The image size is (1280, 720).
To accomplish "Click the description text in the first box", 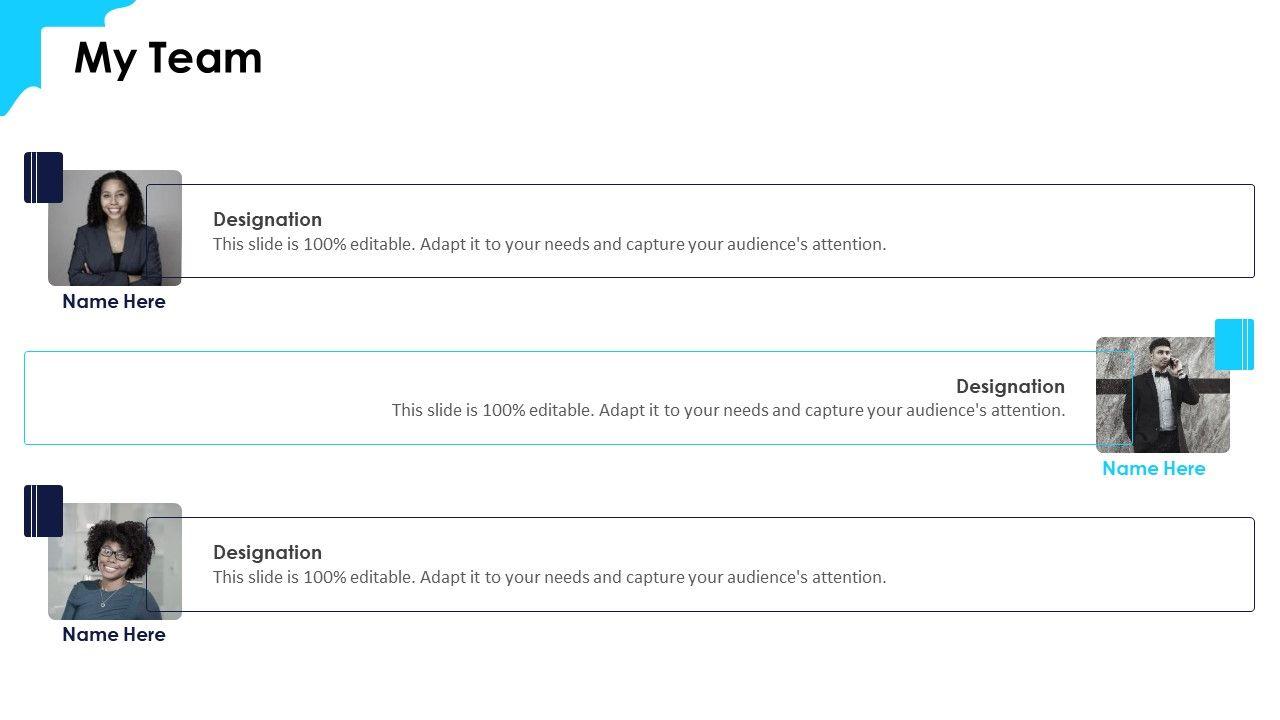I will 549,244.
